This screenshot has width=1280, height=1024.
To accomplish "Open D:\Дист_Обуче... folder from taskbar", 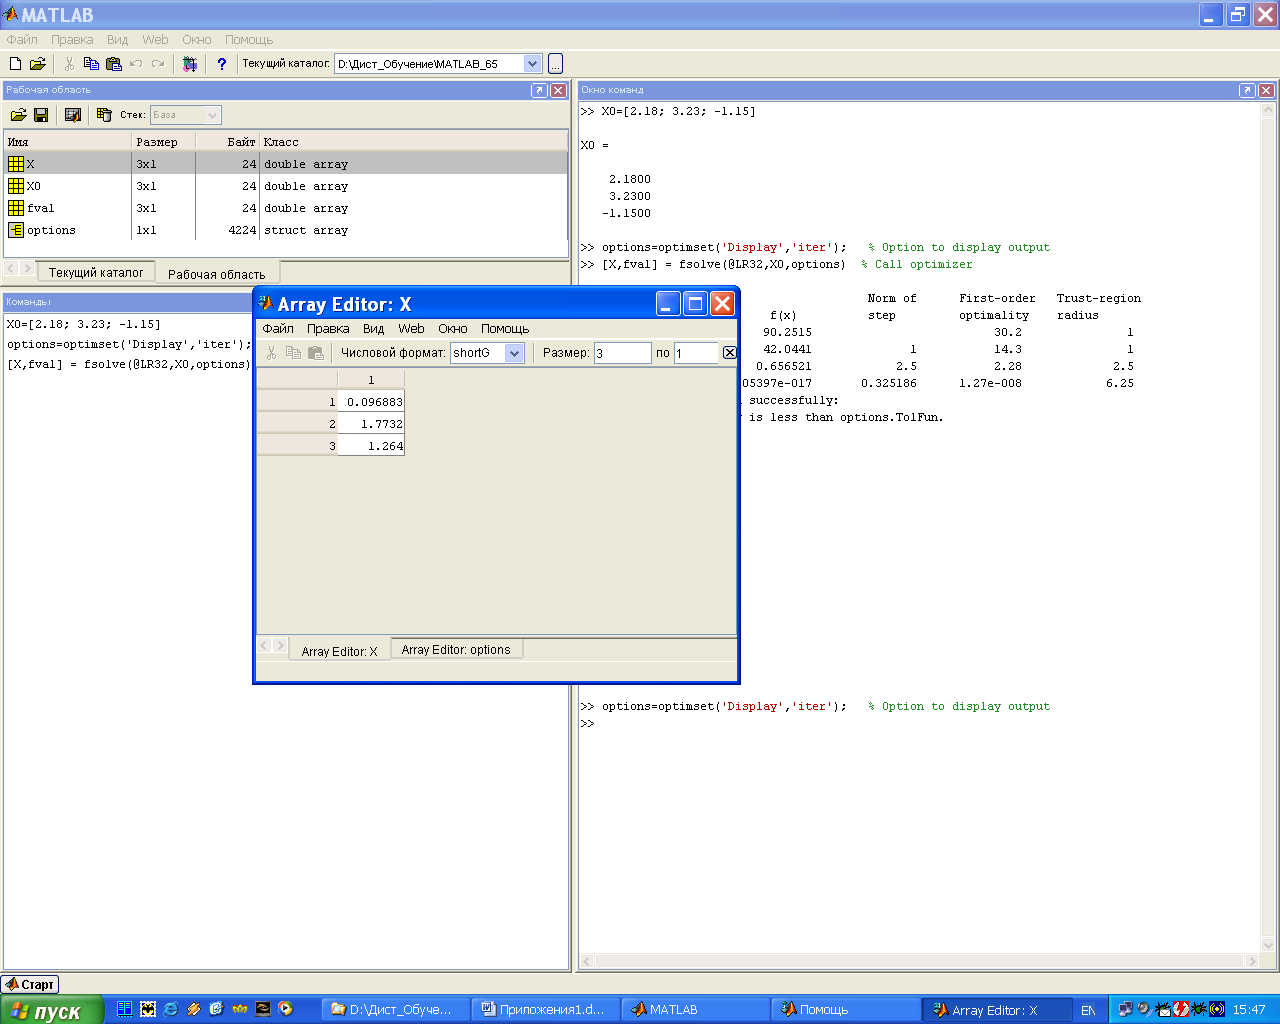I will tap(396, 1010).
